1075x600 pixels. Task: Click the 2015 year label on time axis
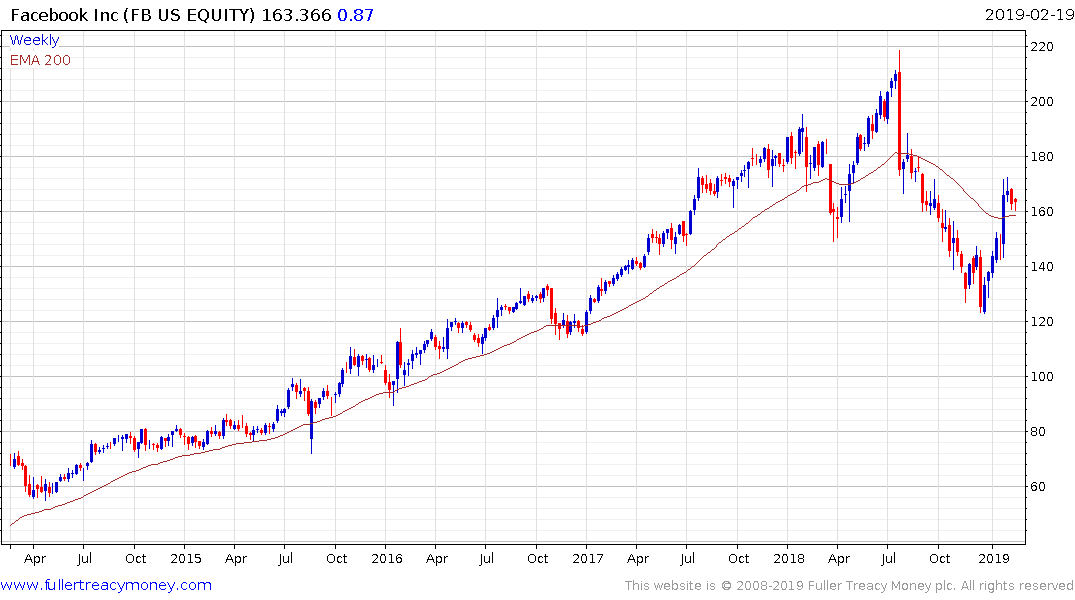186,558
